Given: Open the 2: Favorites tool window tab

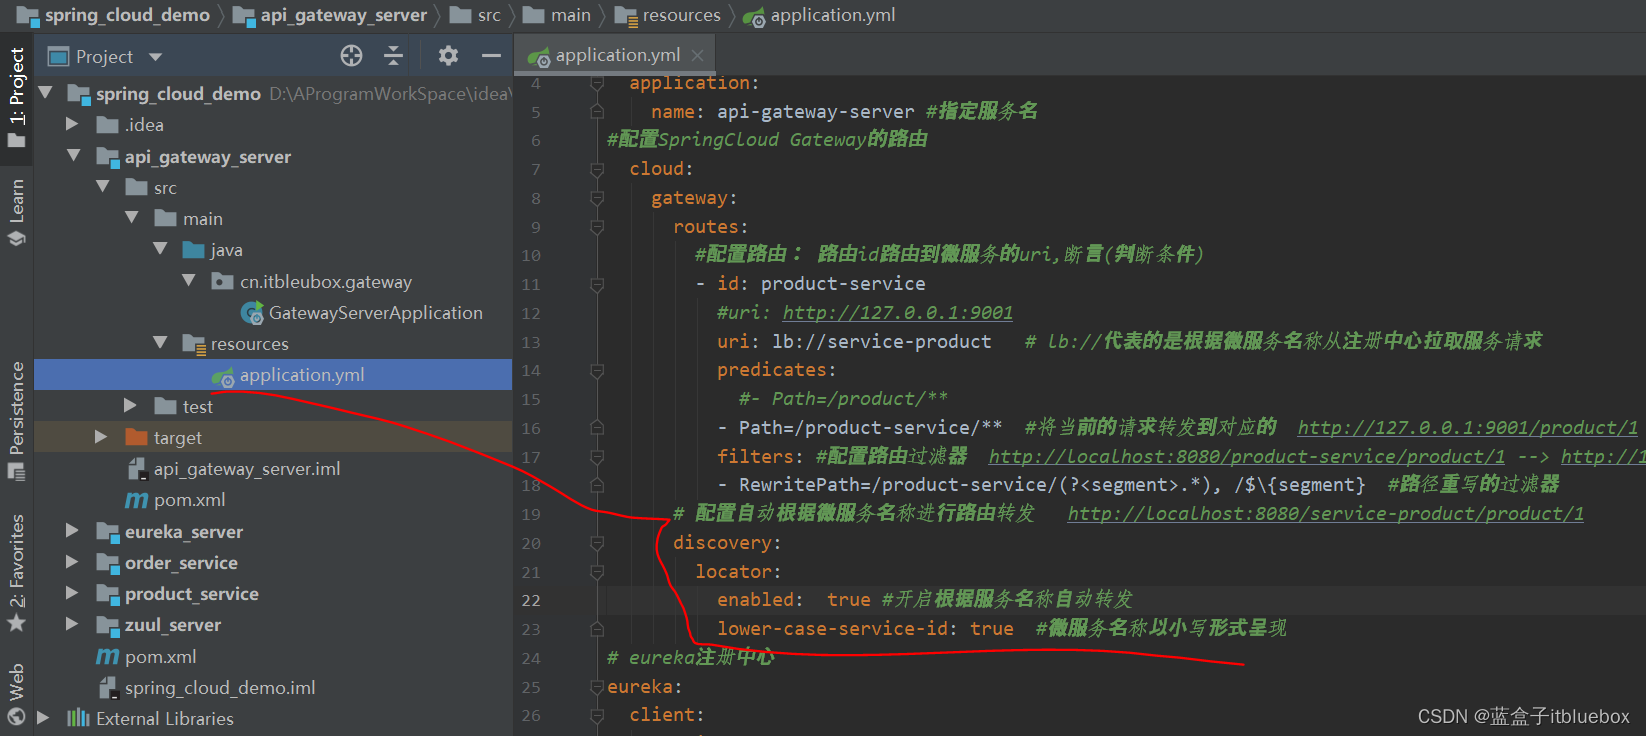Looking at the screenshot, I should click(x=17, y=573).
